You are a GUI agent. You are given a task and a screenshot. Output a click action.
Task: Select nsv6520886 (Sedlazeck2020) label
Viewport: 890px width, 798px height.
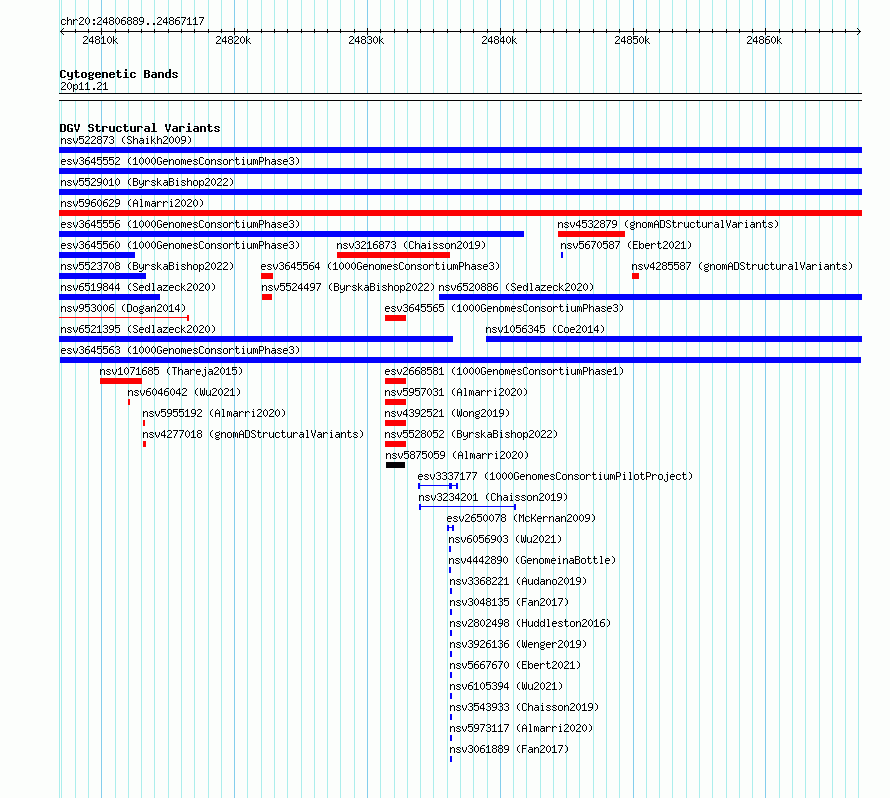[x=516, y=287]
